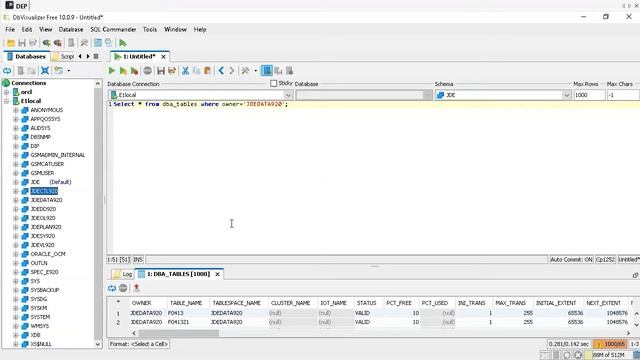
Task: Open the Tools menu
Action: (150, 29)
